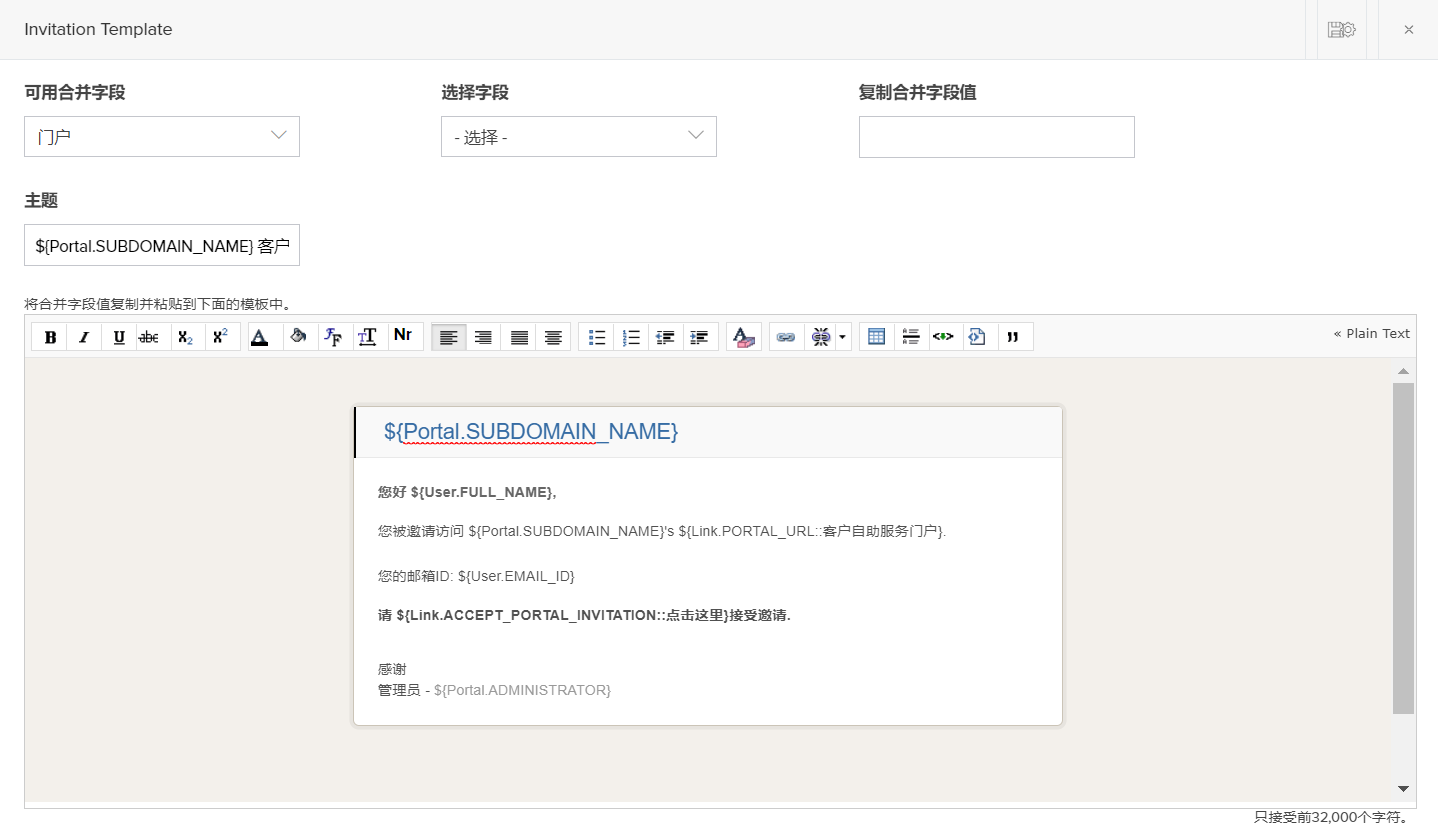Toggle bold formatting in the editor toolbar

pos(50,337)
